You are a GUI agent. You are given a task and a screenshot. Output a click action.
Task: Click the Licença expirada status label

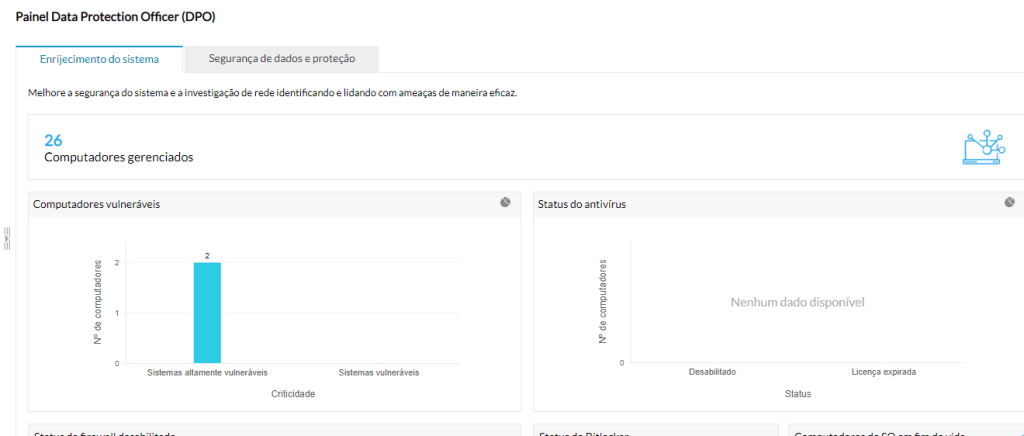click(883, 372)
